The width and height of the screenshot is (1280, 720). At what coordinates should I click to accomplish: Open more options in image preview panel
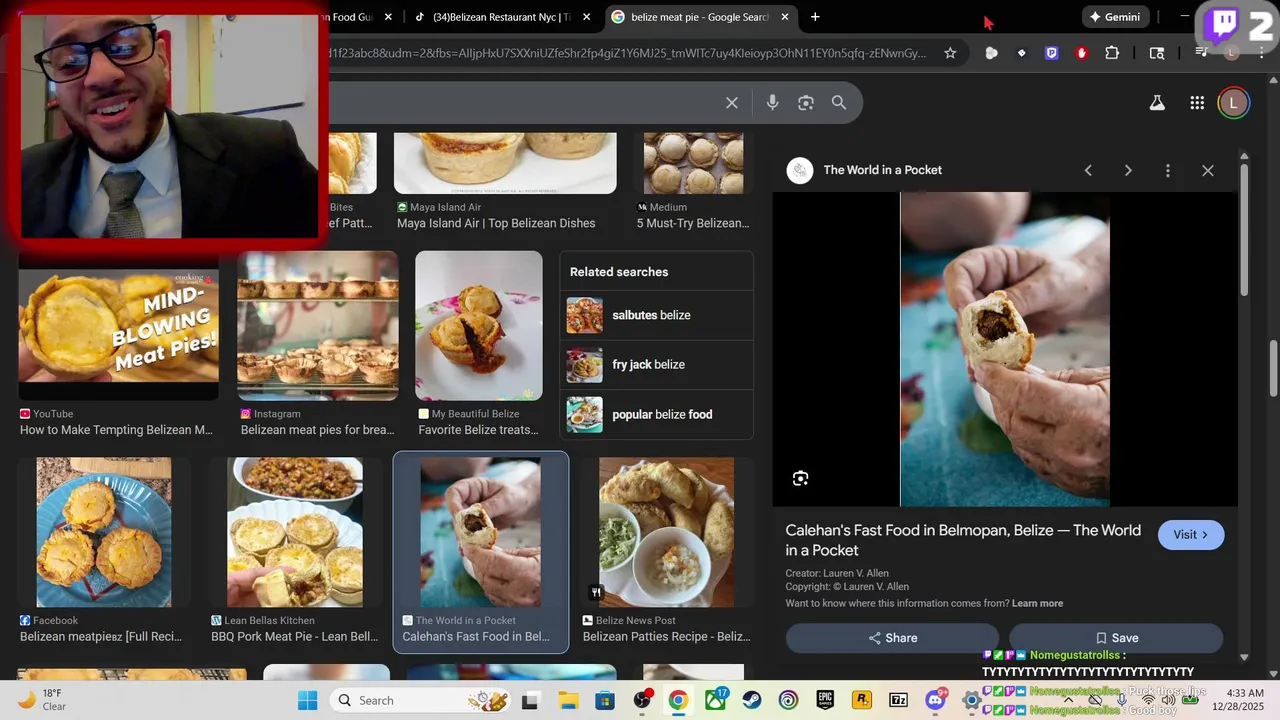point(1167,171)
